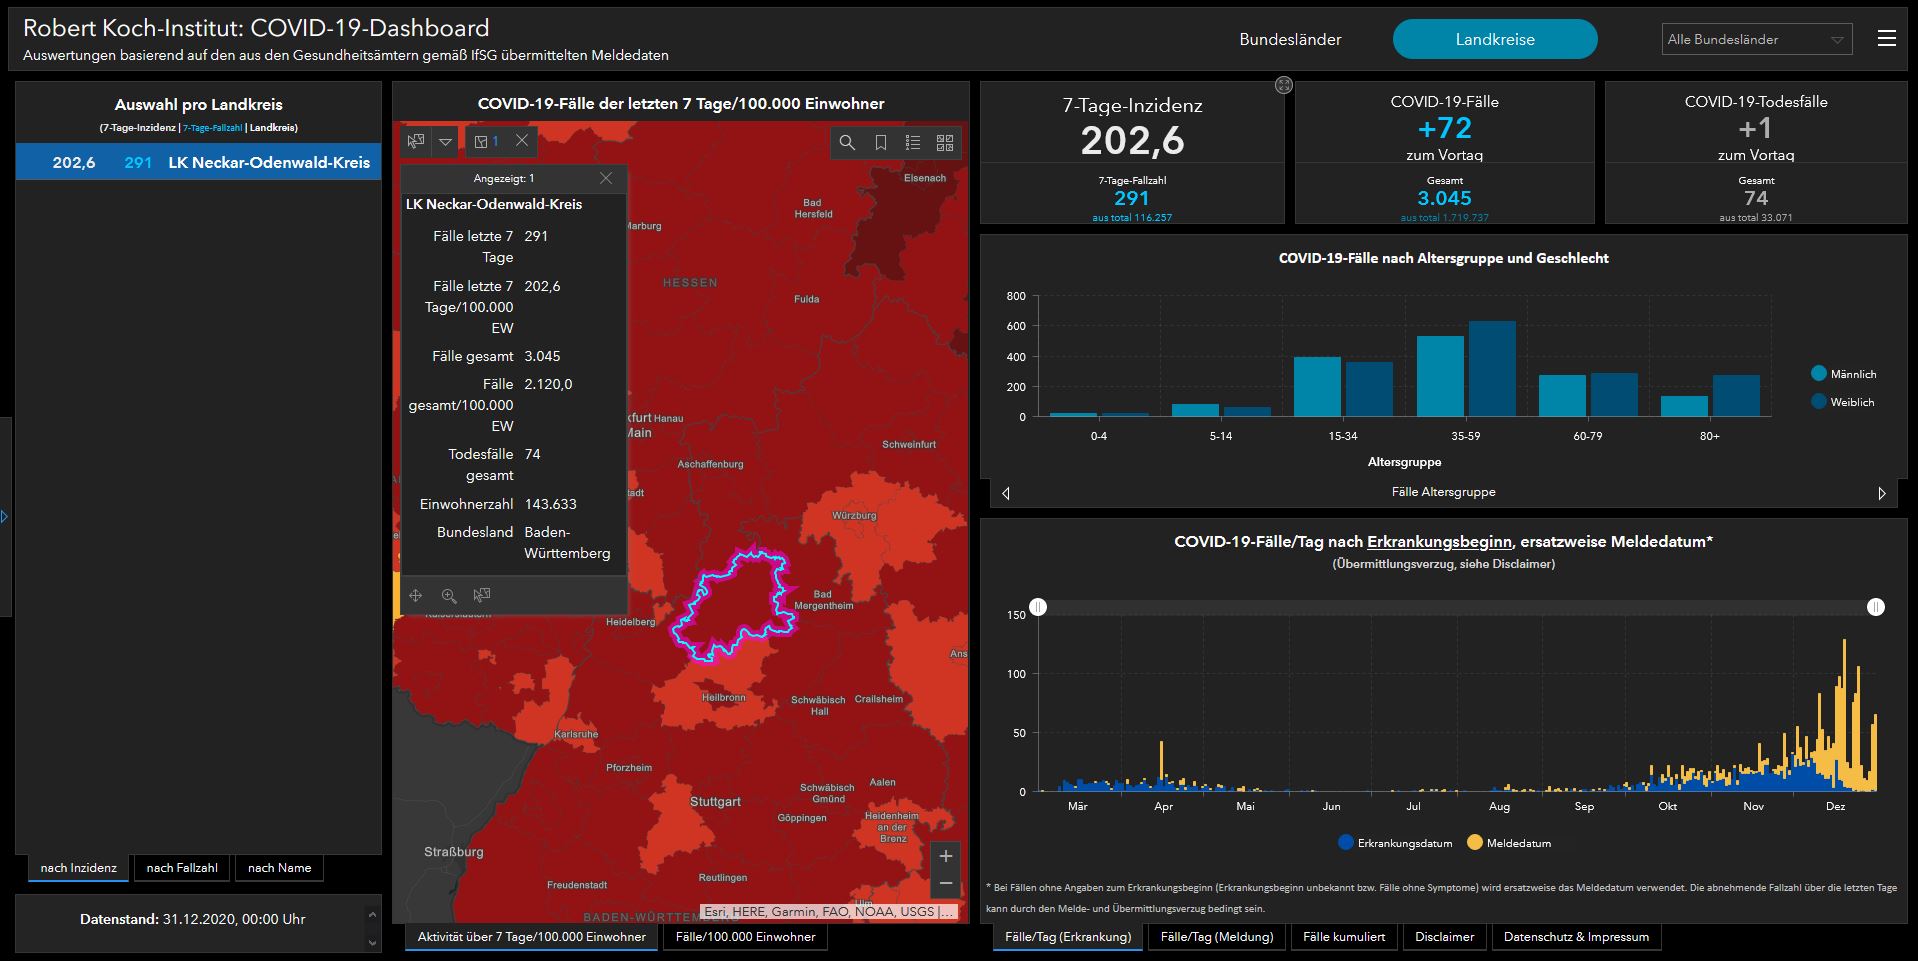This screenshot has height=961, width=1918.
Task: Expand the selection tool dropdown arrow on the map
Action: coord(446,142)
